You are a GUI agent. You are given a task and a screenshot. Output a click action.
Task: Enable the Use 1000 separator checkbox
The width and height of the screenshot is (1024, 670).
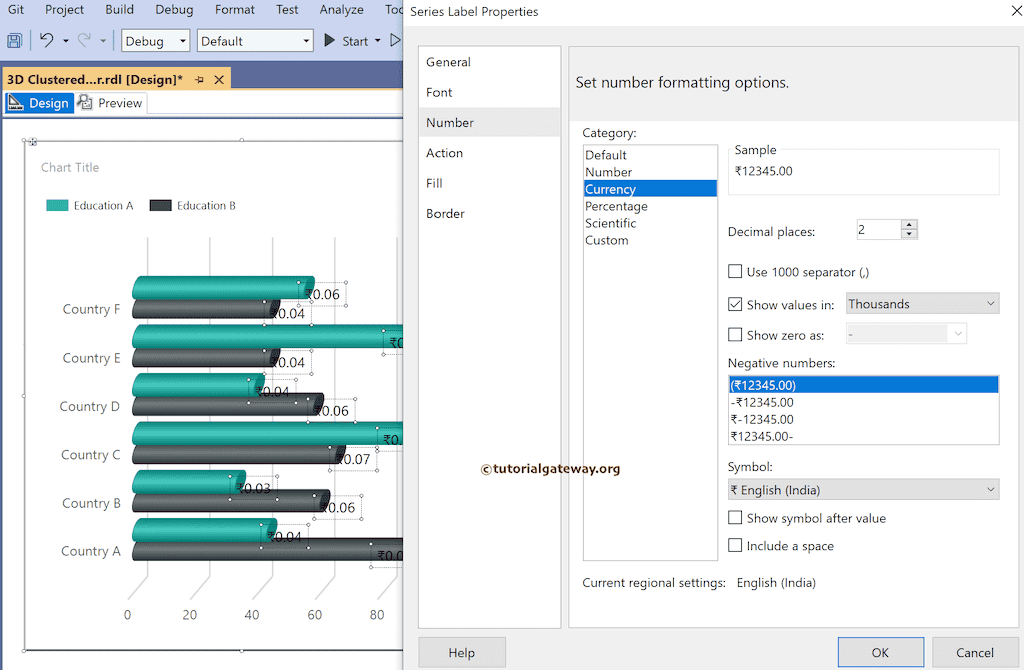click(735, 271)
